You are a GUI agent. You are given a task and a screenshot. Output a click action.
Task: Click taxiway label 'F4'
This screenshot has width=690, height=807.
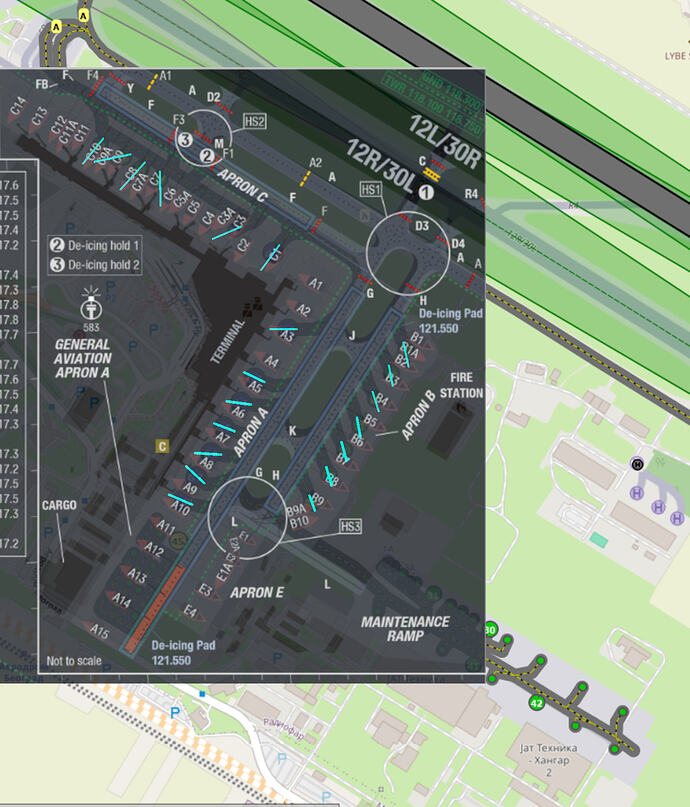(x=93, y=76)
